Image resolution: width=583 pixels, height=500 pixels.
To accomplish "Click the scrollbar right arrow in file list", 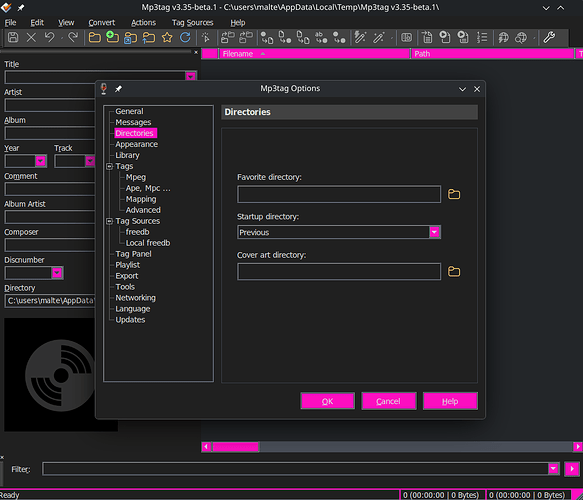I will tap(578, 446).
